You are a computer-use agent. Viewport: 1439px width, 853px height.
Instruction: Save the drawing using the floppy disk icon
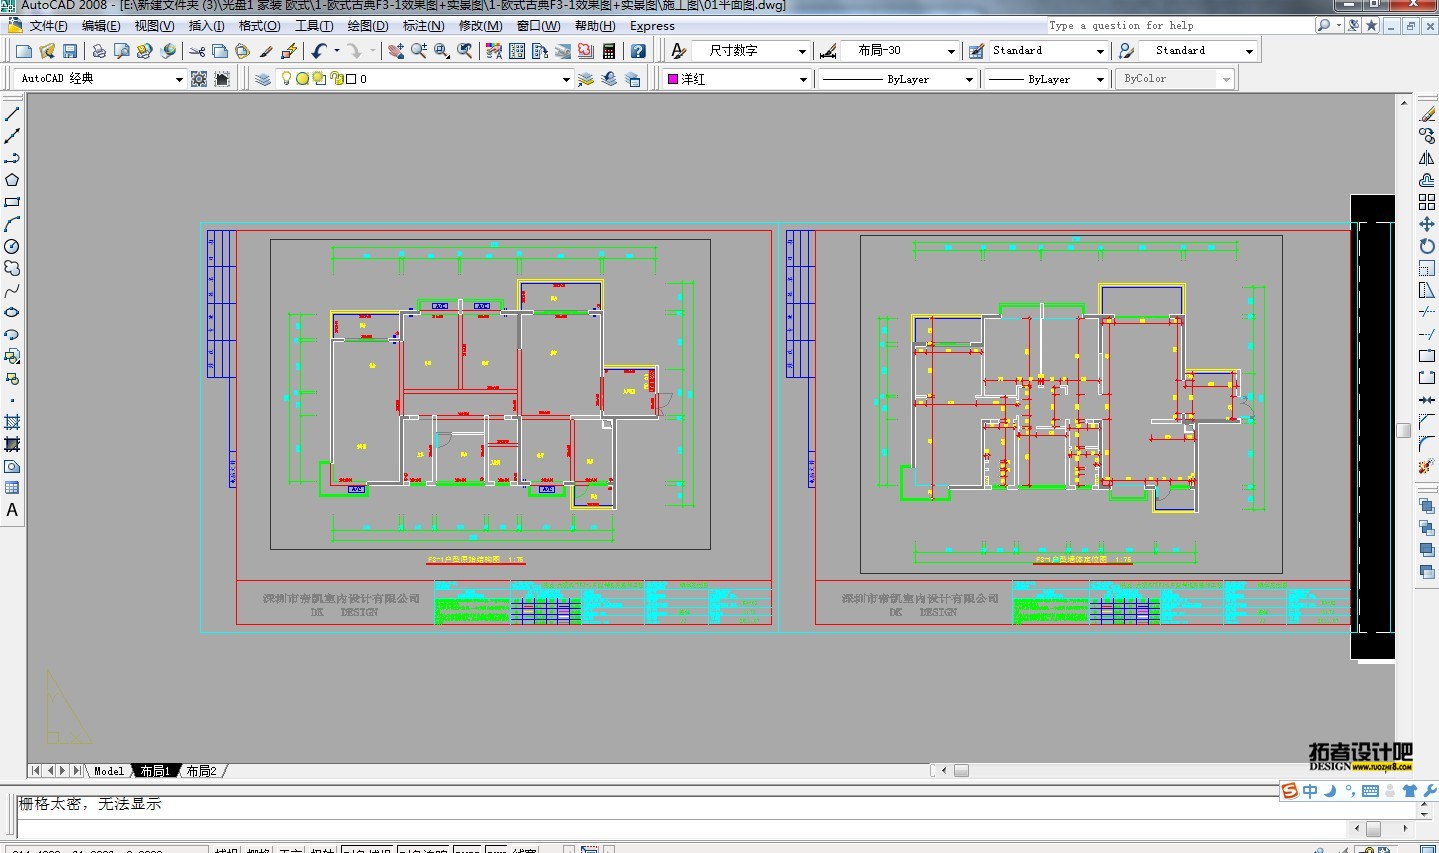tap(70, 51)
